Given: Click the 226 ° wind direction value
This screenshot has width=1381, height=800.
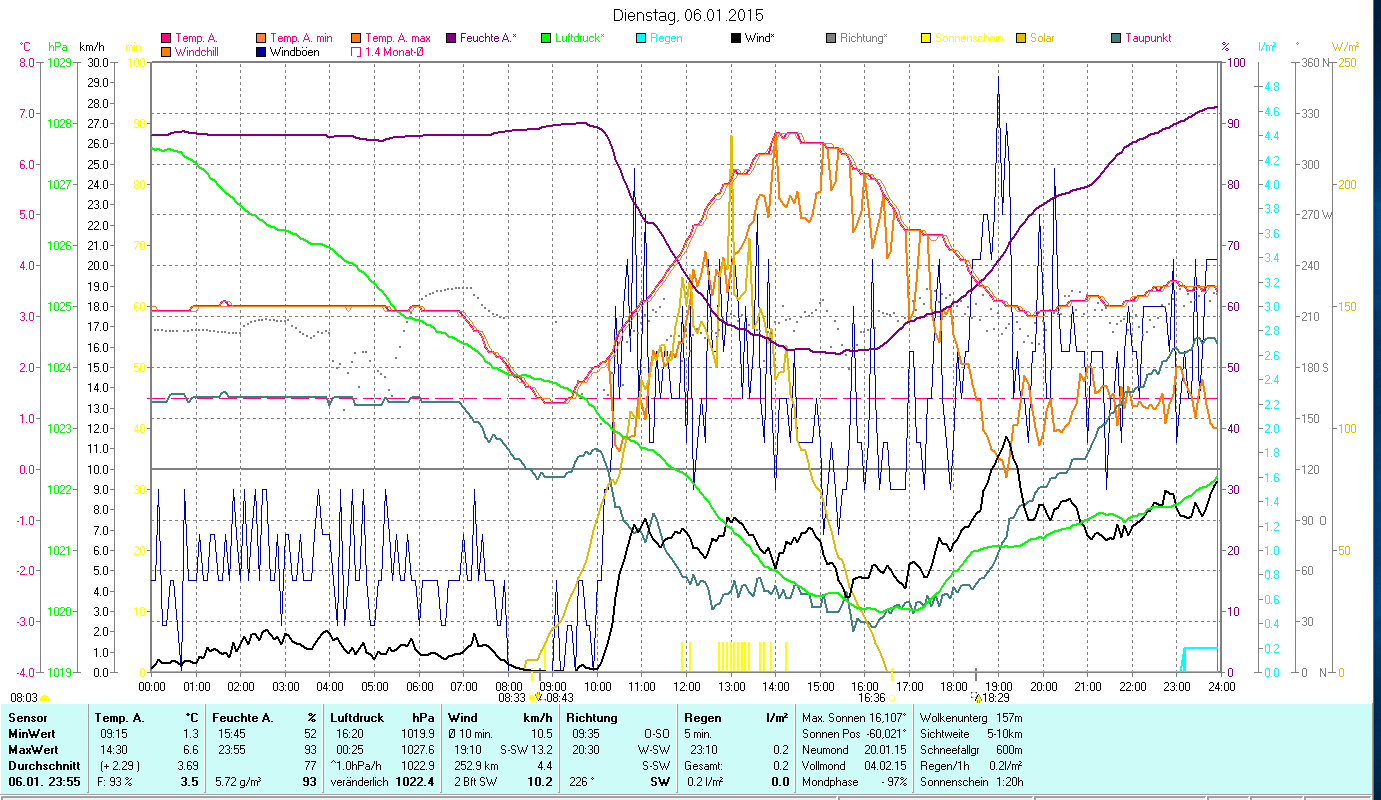Looking at the screenshot, I should point(583,782).
